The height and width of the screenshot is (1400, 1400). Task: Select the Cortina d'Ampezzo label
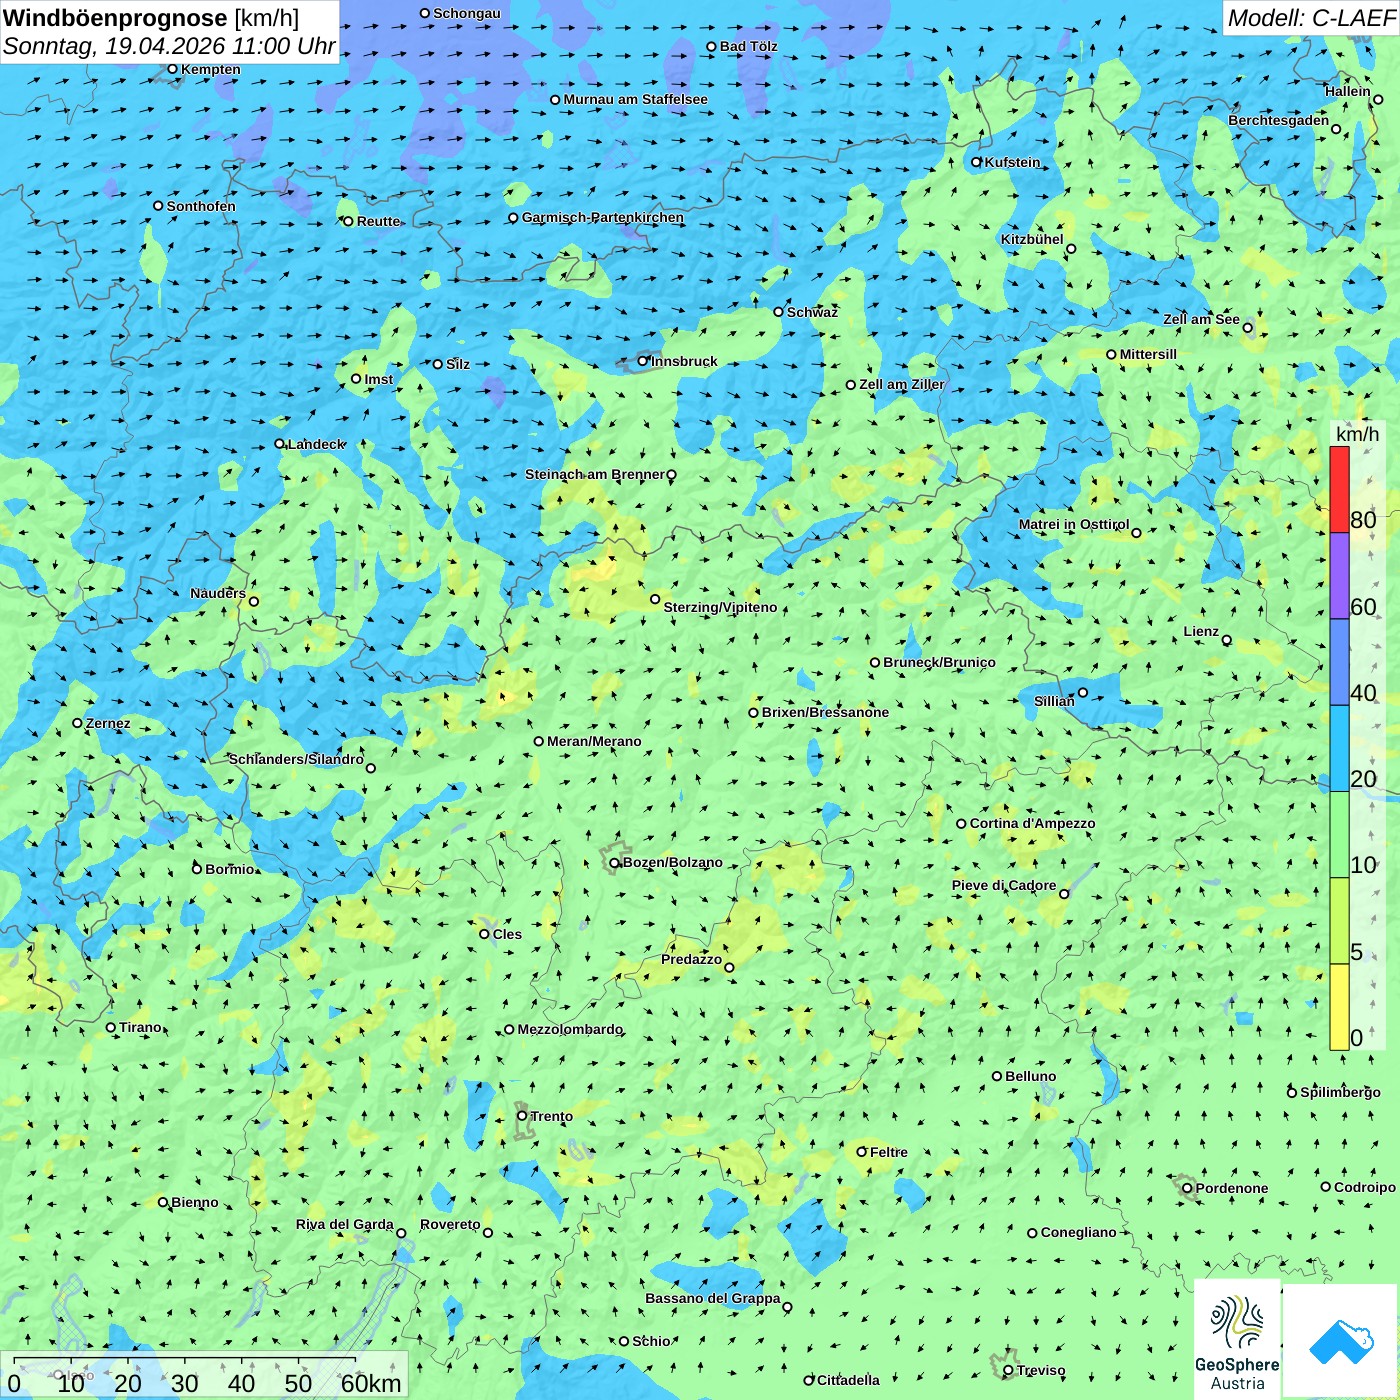[1032, 823]
